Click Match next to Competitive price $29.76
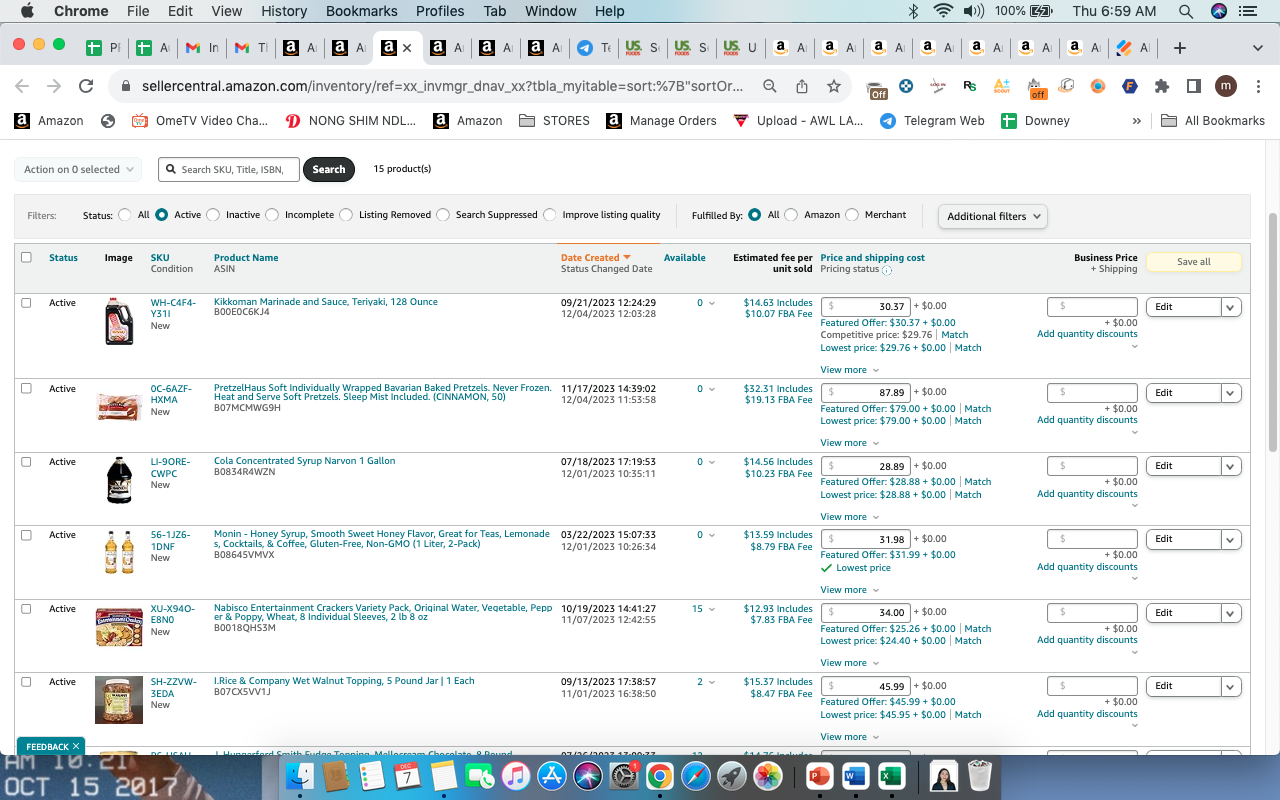This screenshot has width=1280, height=800. click(x=955, y=335)
